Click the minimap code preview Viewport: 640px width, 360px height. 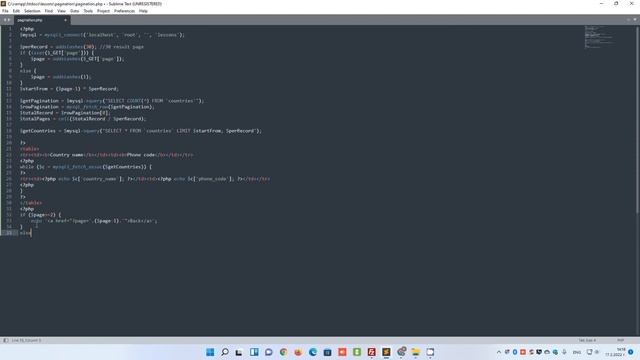point(598,37)
